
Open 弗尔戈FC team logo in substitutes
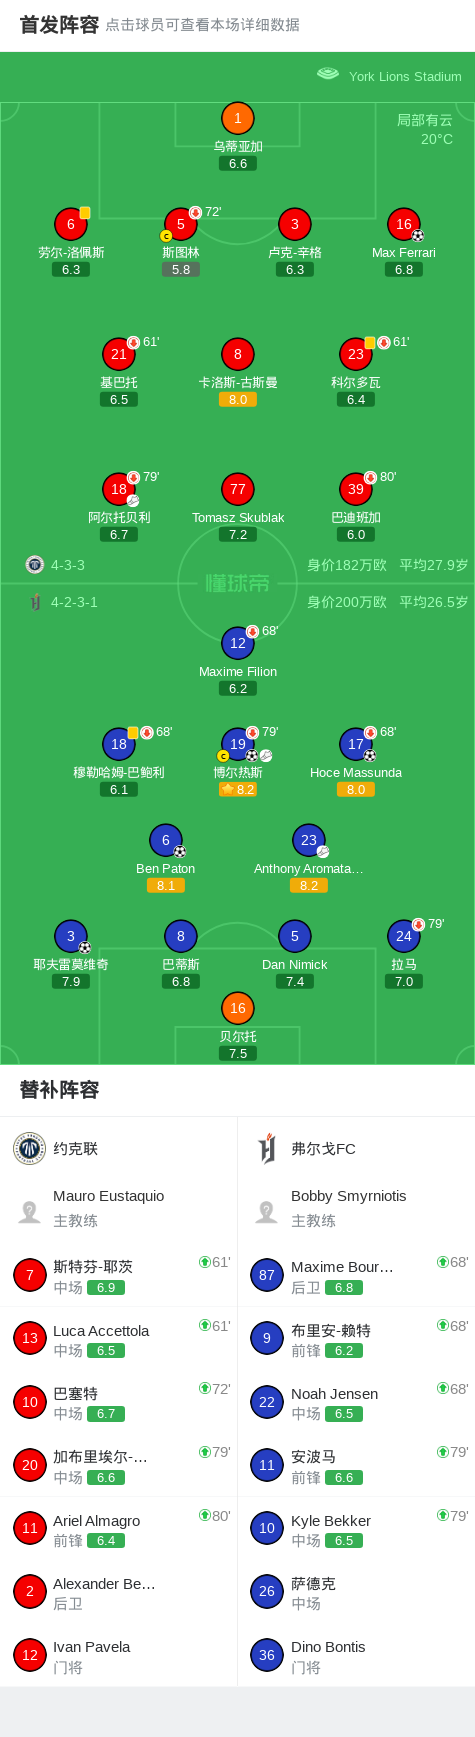pyautogui.click(x=267, y=1148)
